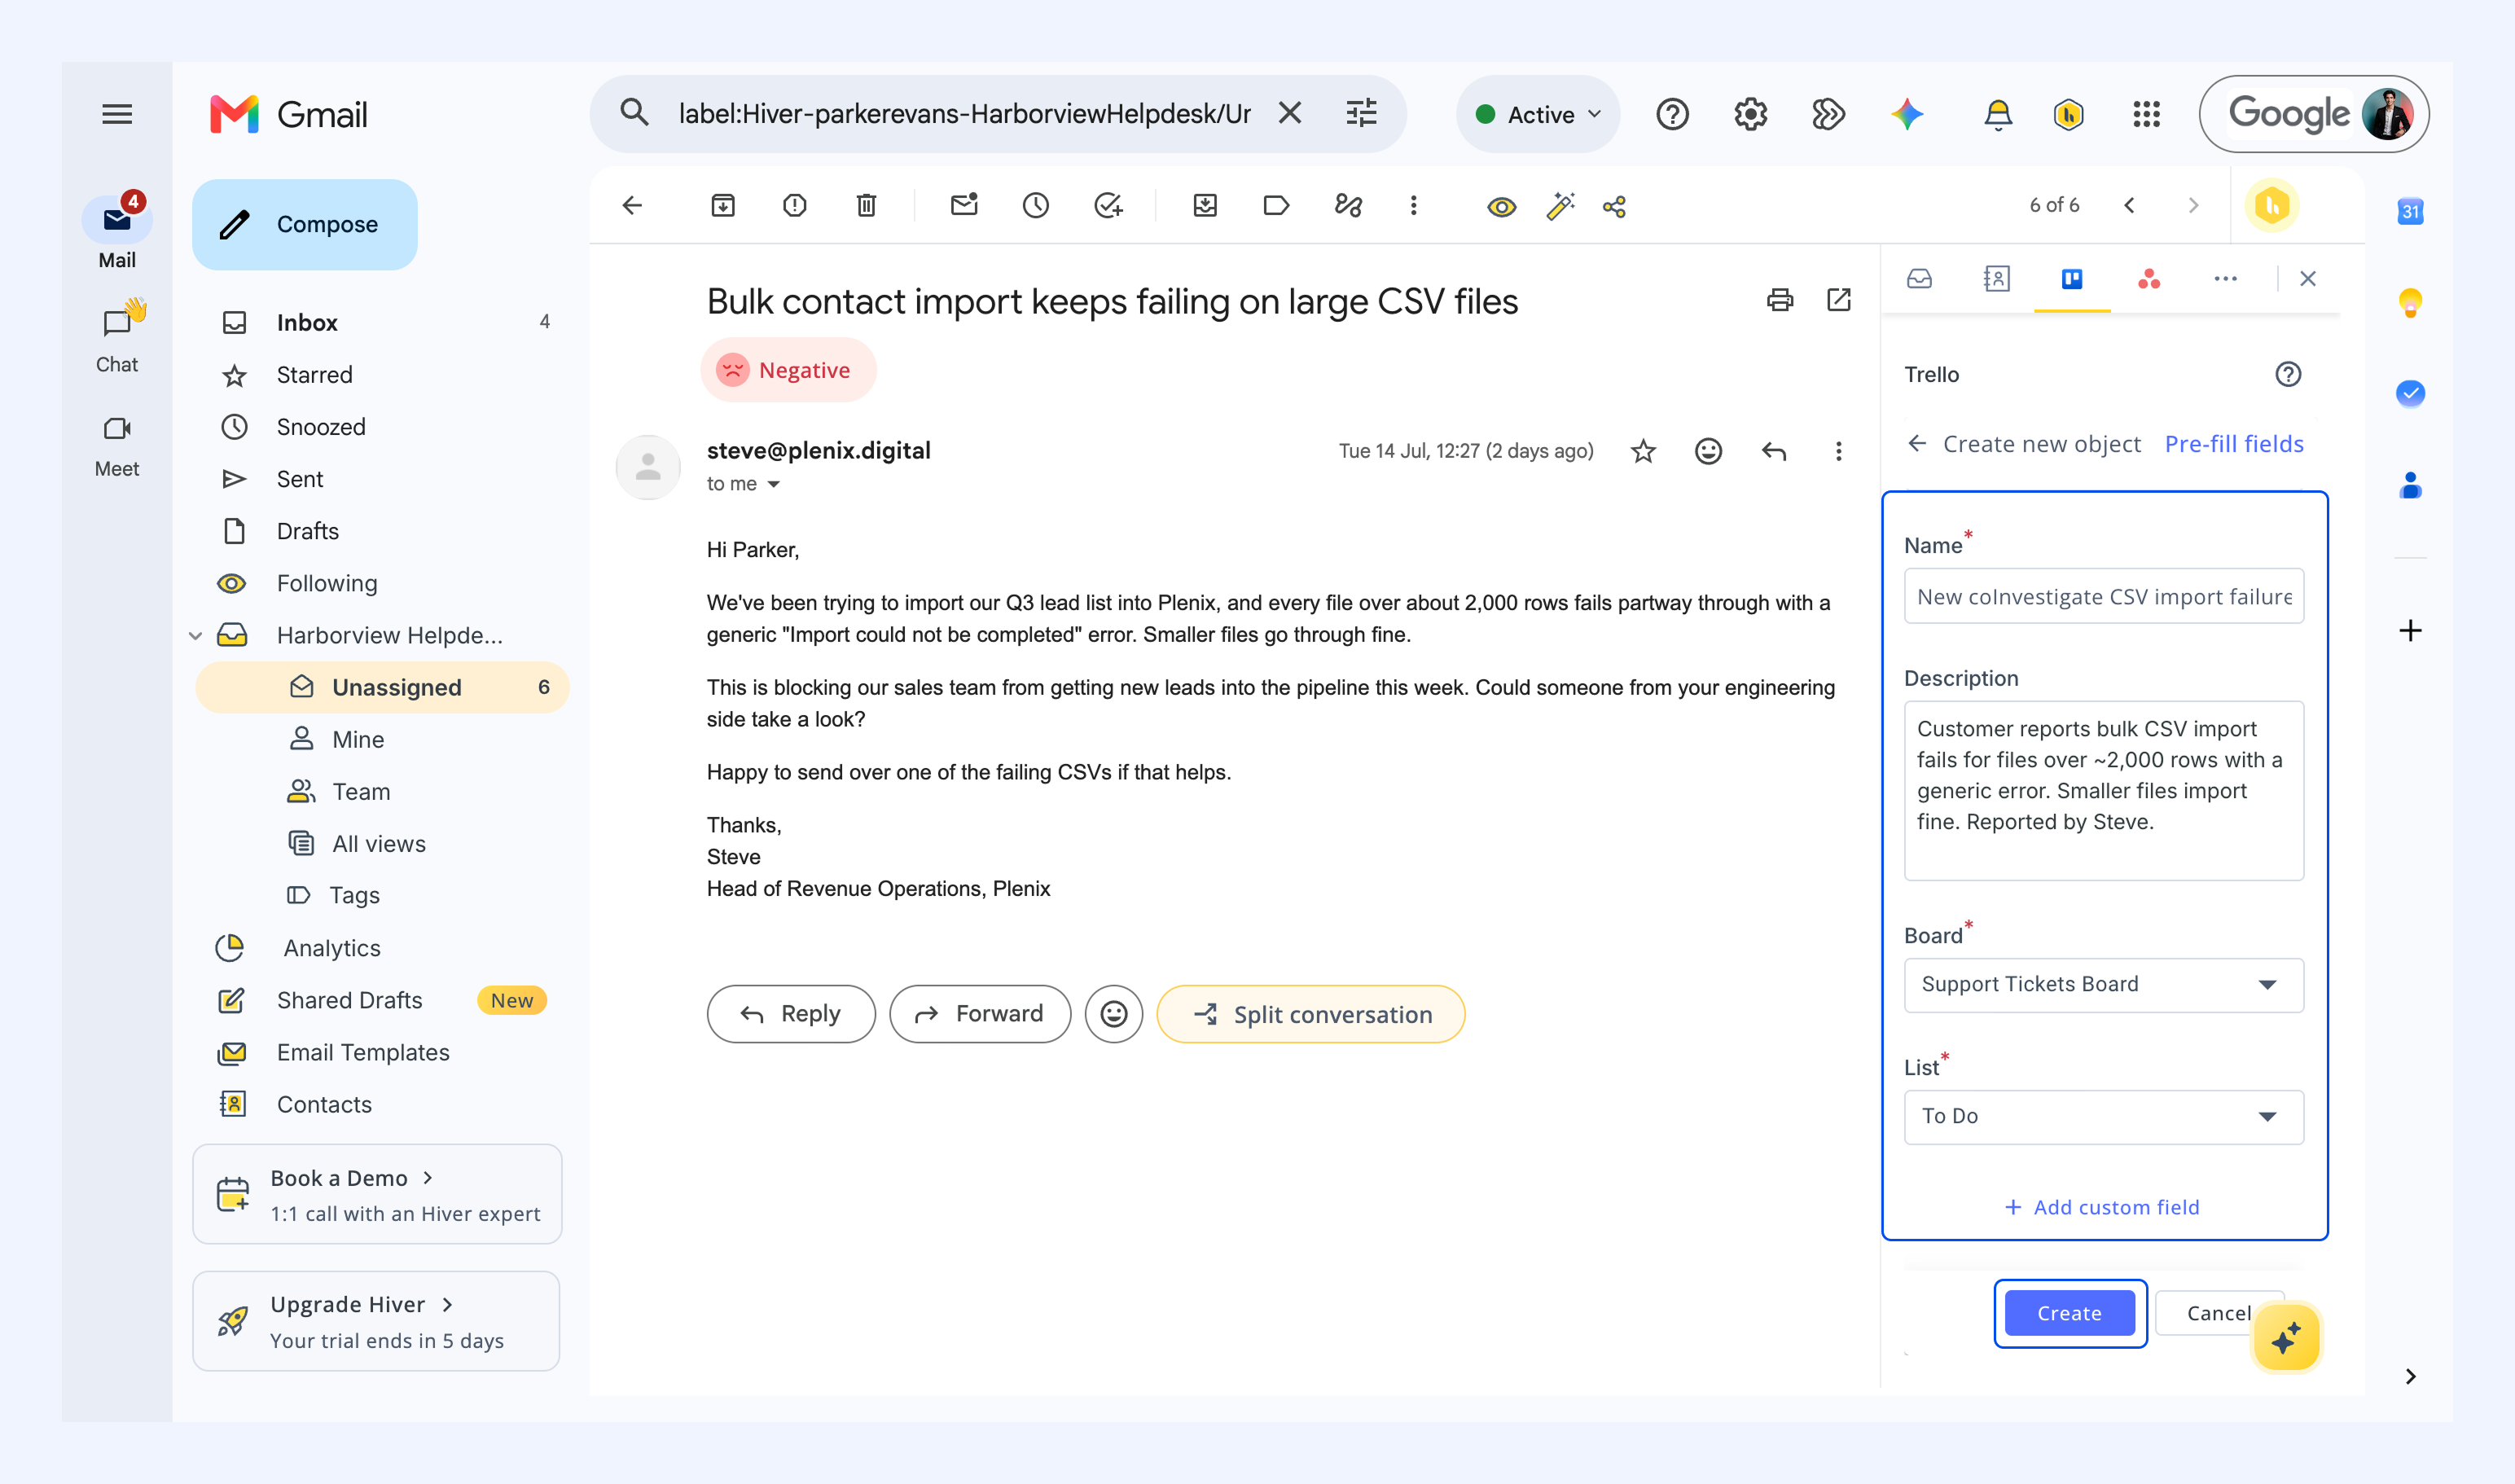Click the archive icon in toolbar

pyautogui.click(x=723, y=206)
